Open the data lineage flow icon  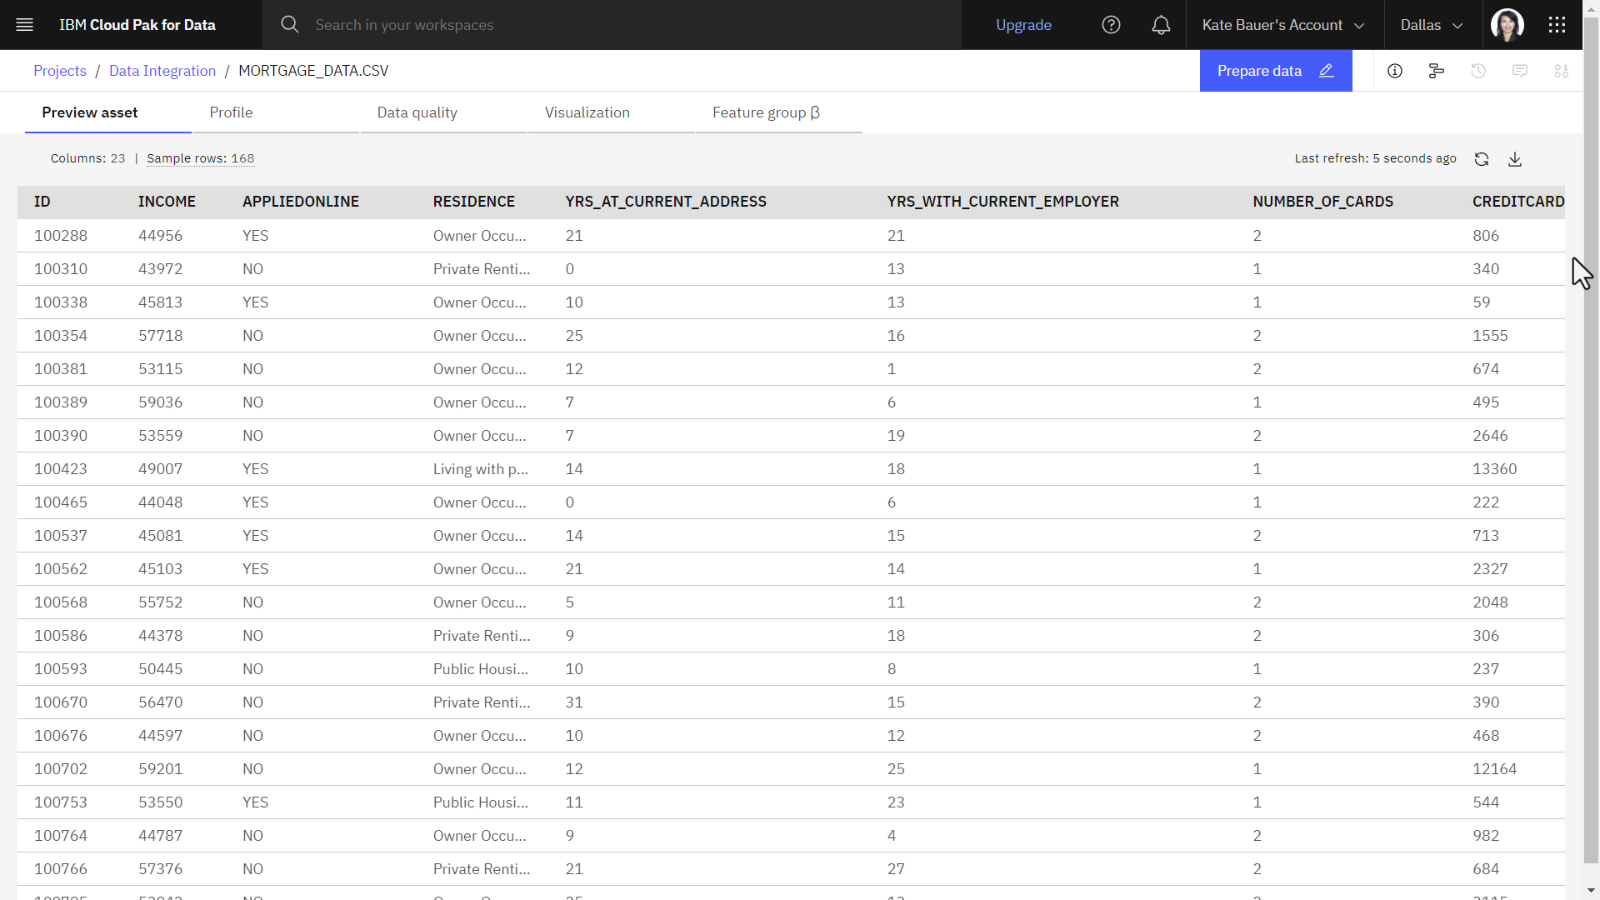click(x=1436, y=71)
